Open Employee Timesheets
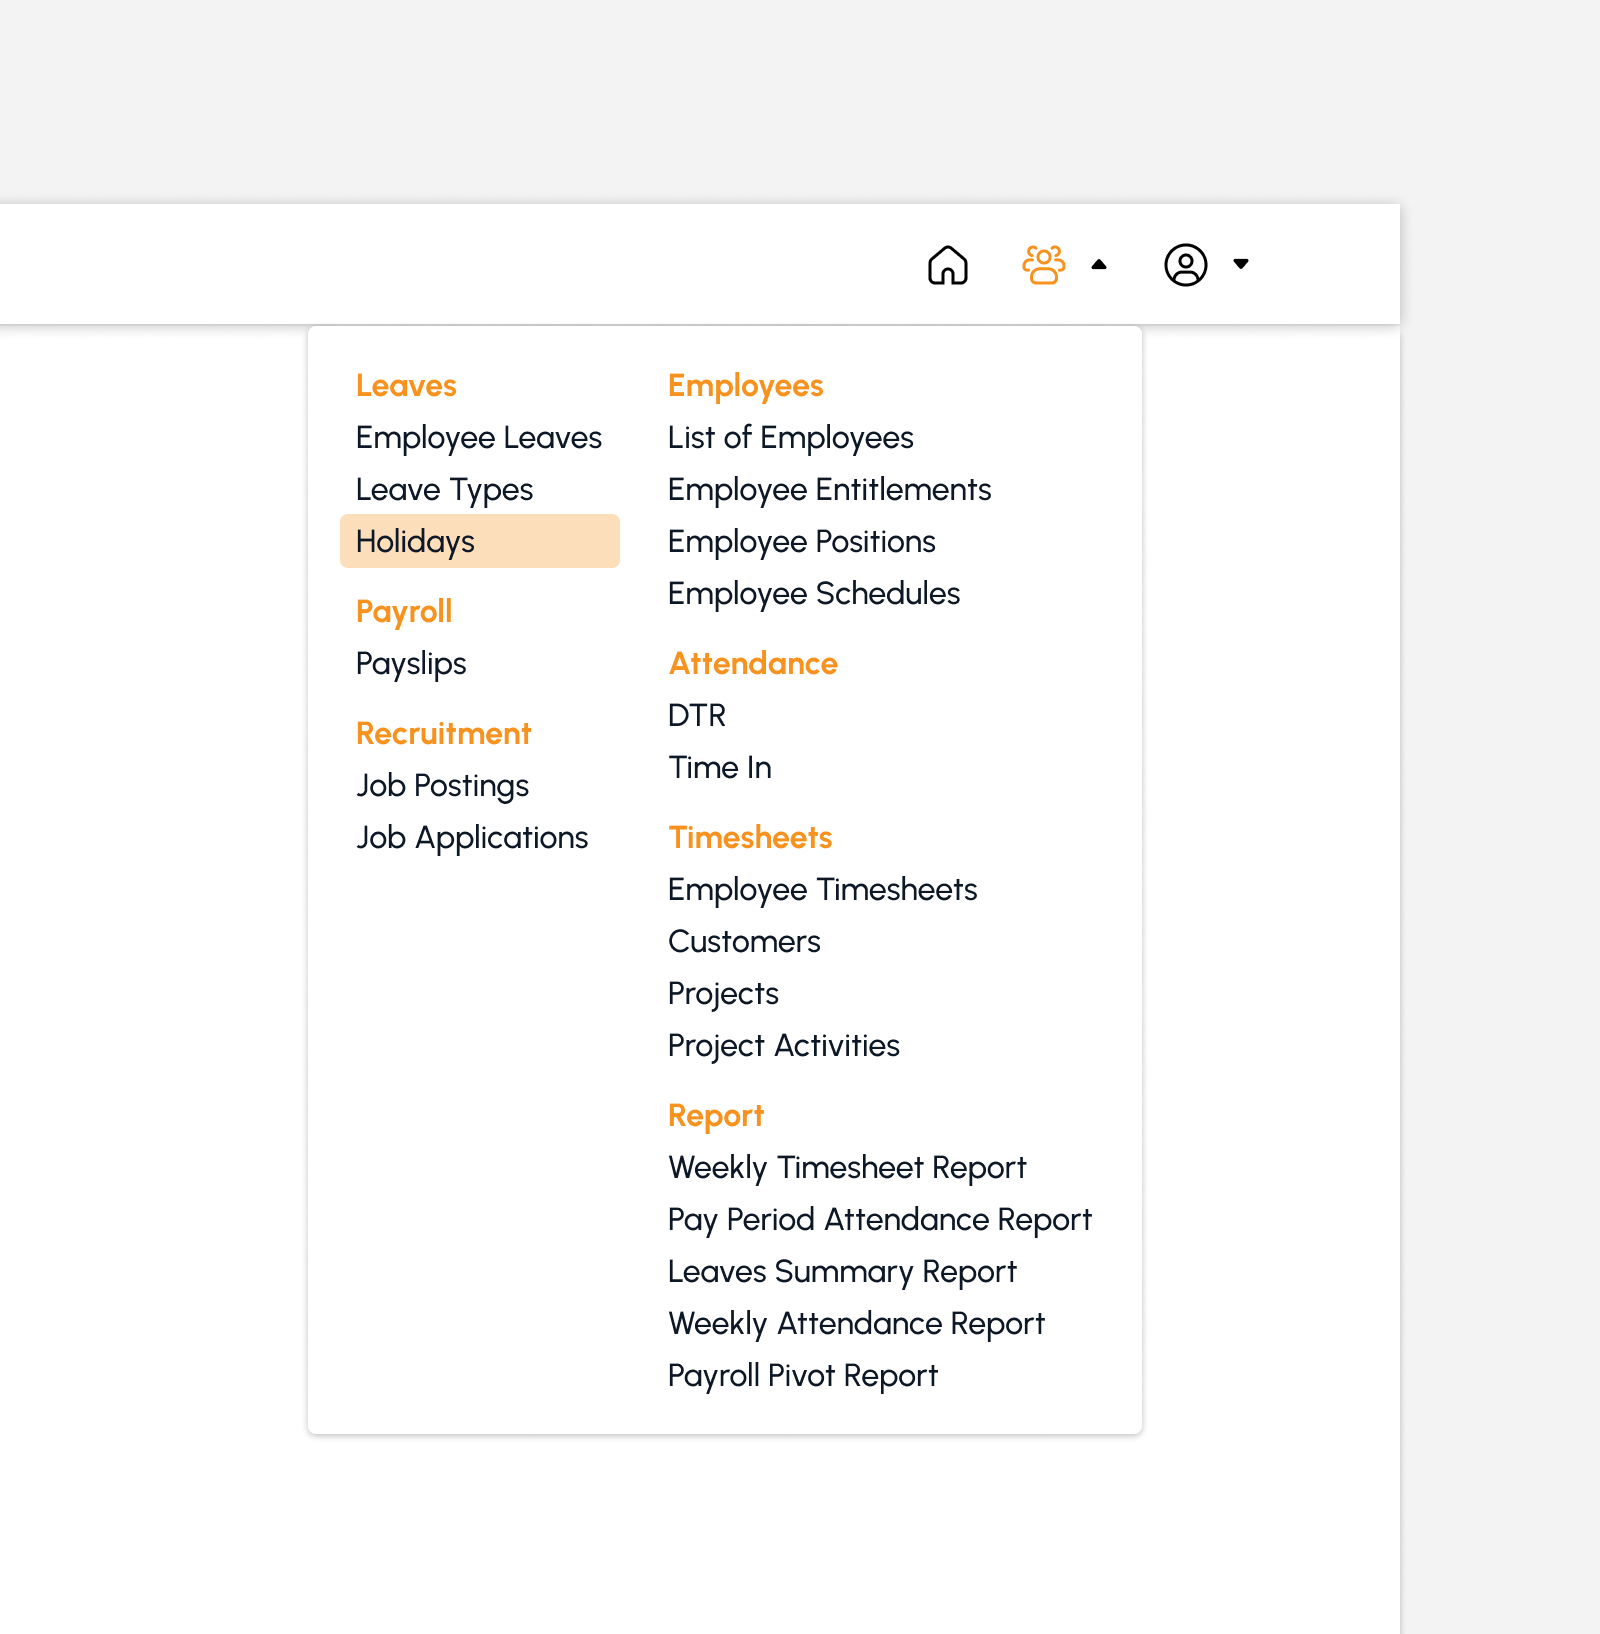This screenshot has width=1600, height=1634. 823,890
